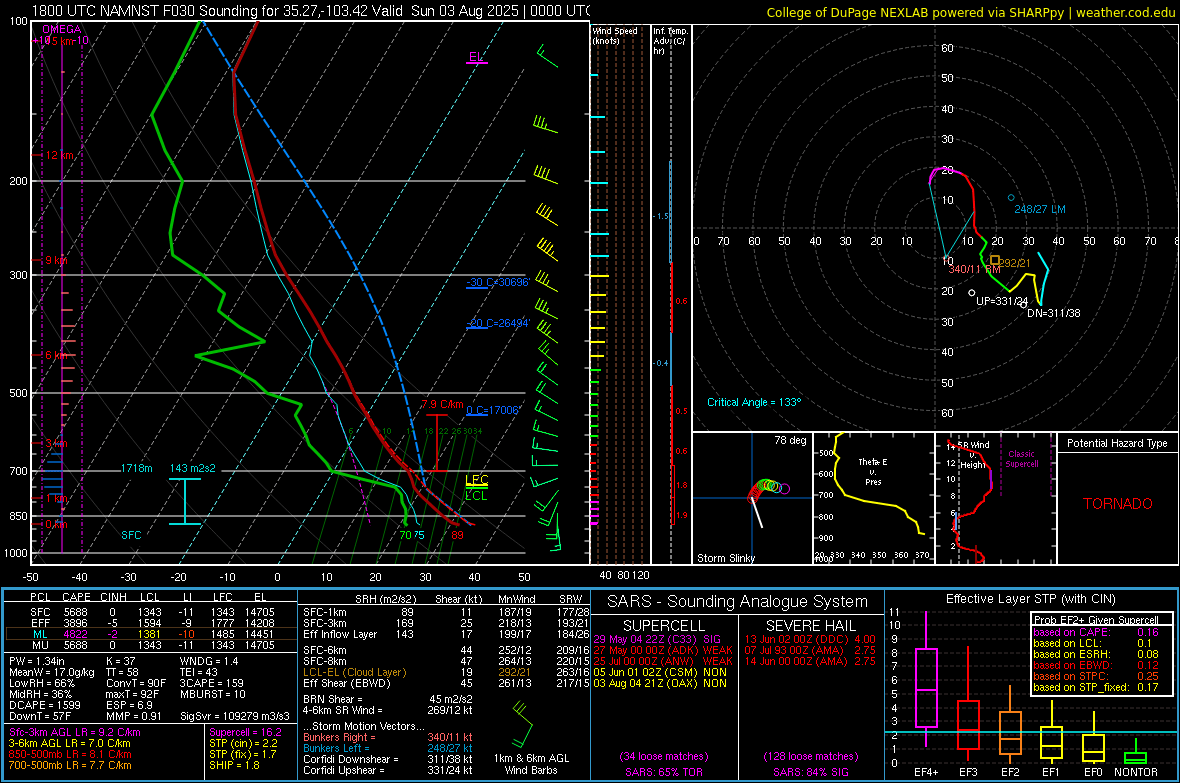The height and width of the screenshot is (783, 1180).
Task: Click the '700-500mb LR = 7.7 C/km' line
Action: (x=70, y=765)
